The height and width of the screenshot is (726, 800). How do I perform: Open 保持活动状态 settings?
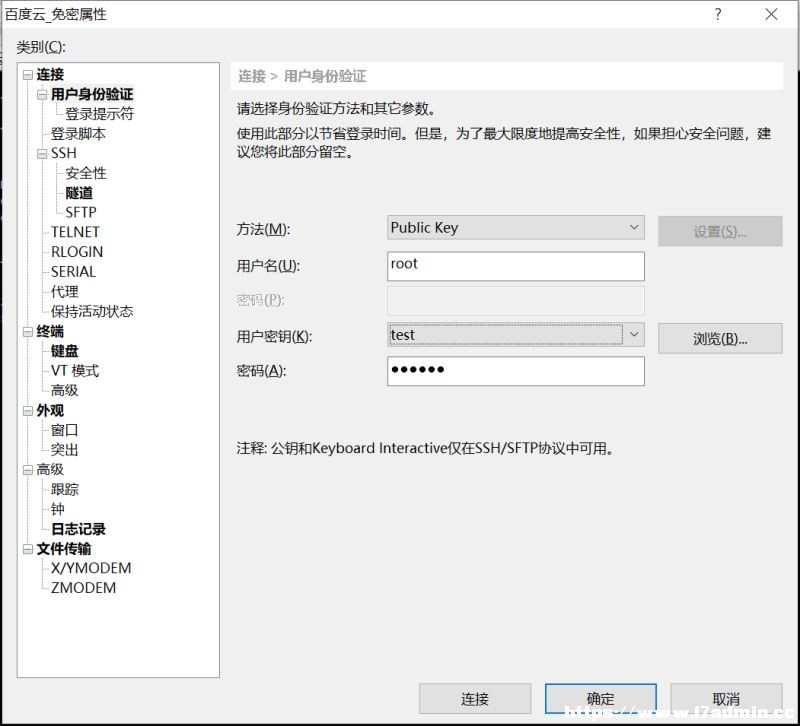tap(92, 312)
